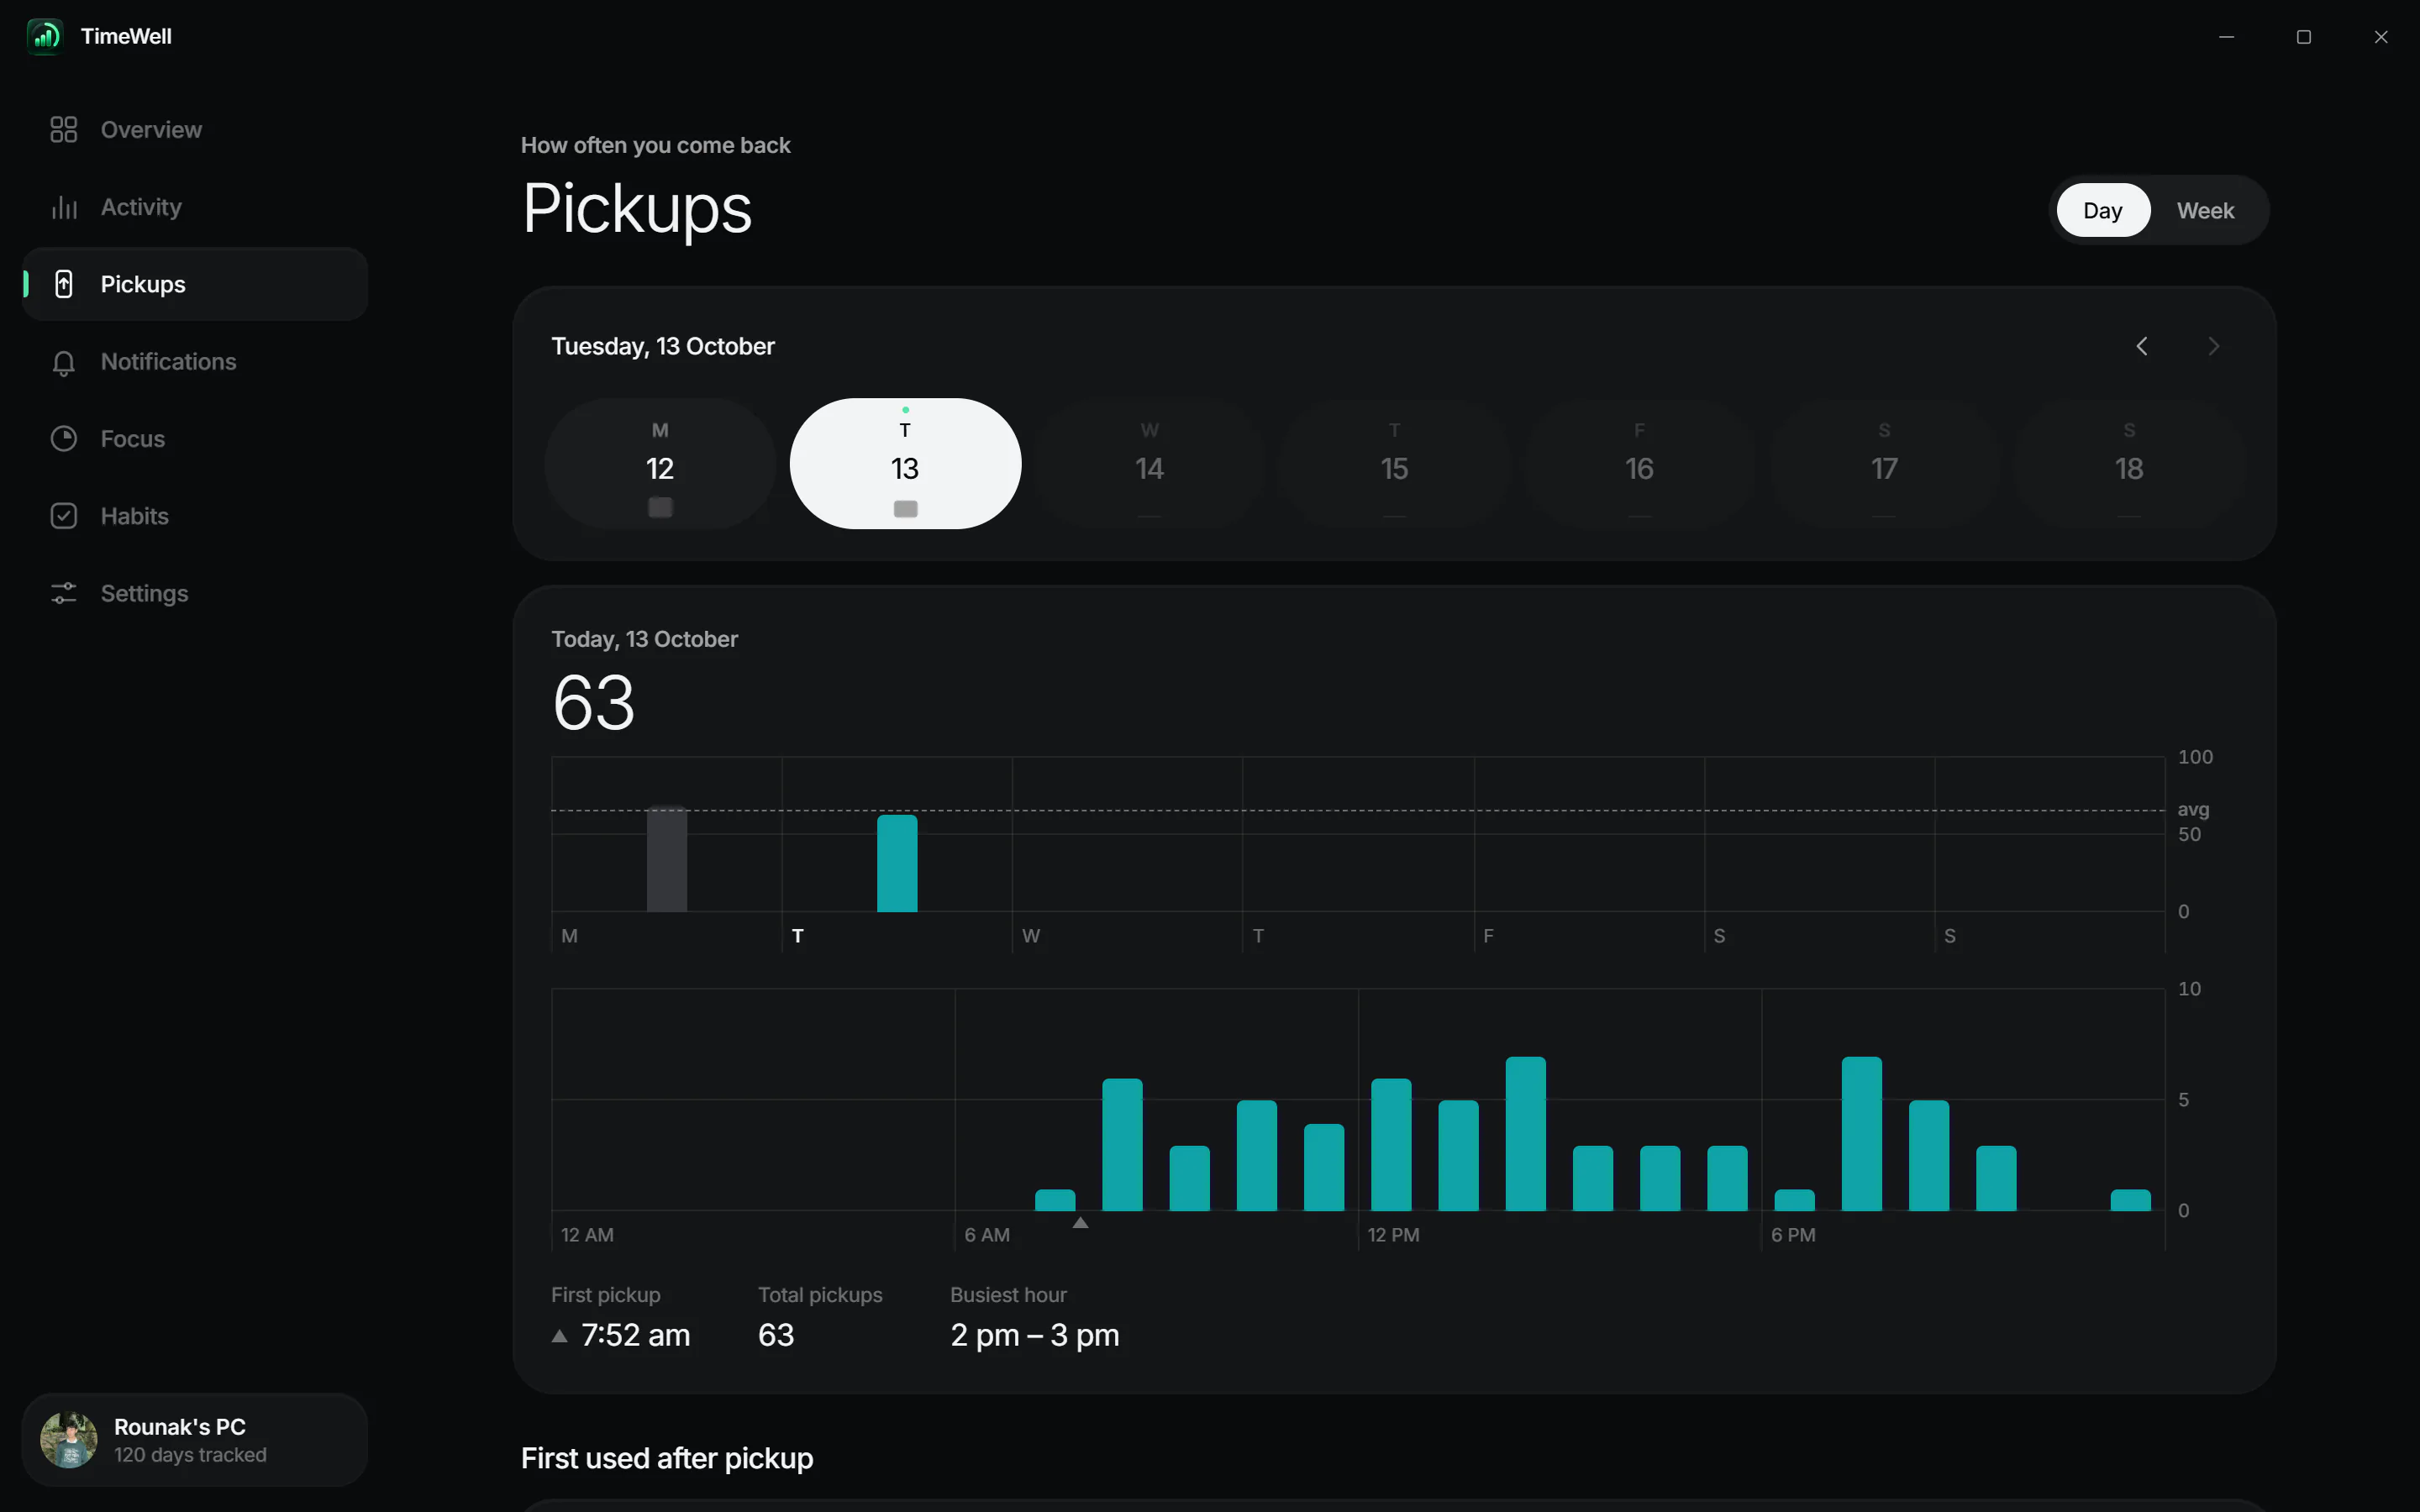Select Tuesday 13 in the date strip
Image resolution: width=2420 pixels, height=1512 pixels.
(905, 464)
